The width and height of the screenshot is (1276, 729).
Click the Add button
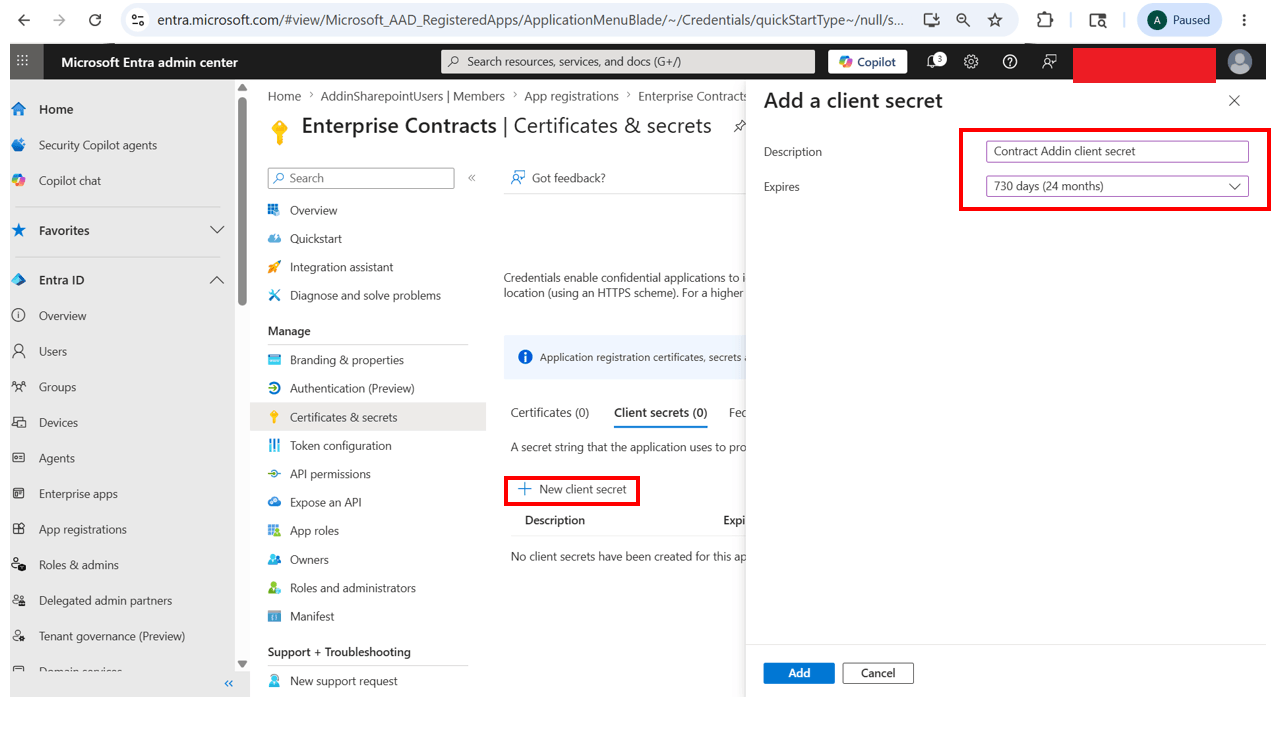[x=799, y=673]
